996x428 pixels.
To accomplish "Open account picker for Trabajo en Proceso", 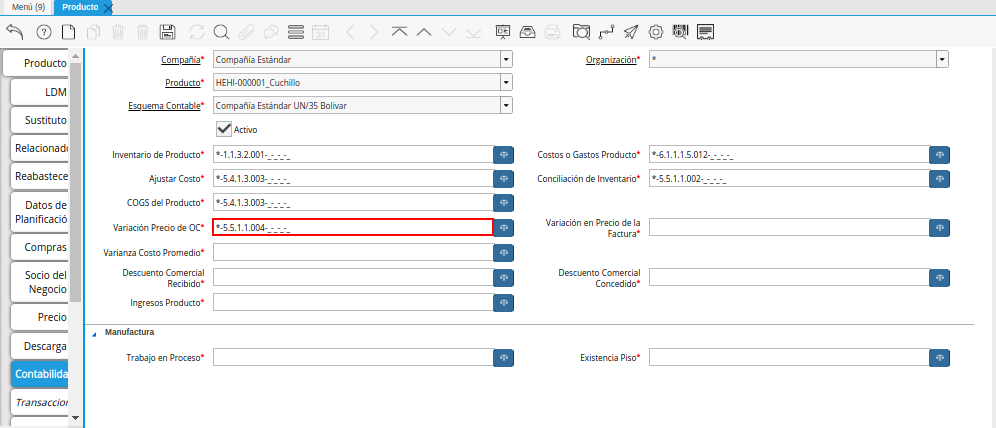I will click(504, 358).
